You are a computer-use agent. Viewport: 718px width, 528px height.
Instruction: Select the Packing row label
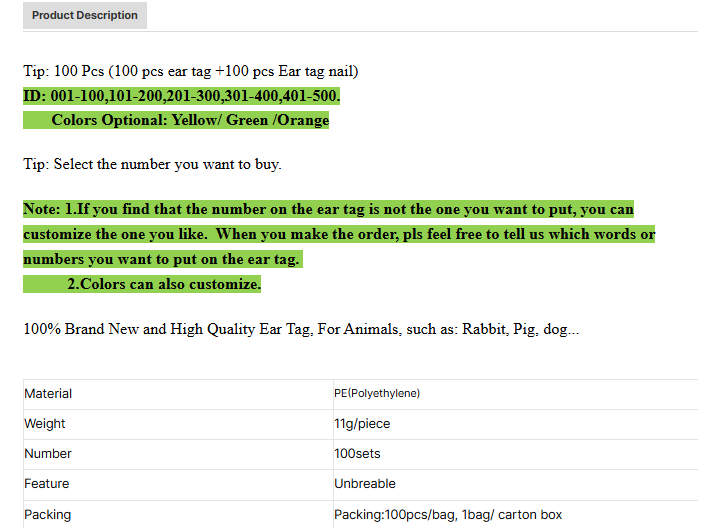coord(47,515)
